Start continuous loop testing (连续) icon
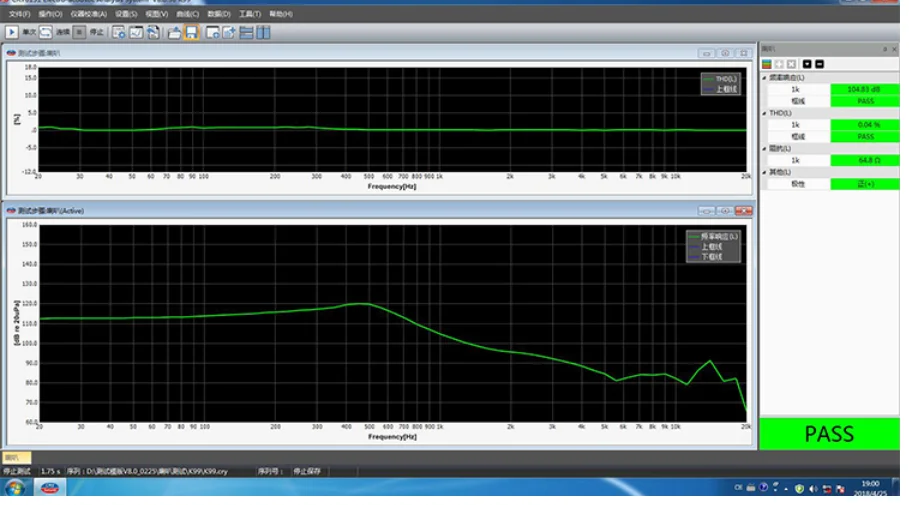Viewport: 909px width, 505px height. 46,32
